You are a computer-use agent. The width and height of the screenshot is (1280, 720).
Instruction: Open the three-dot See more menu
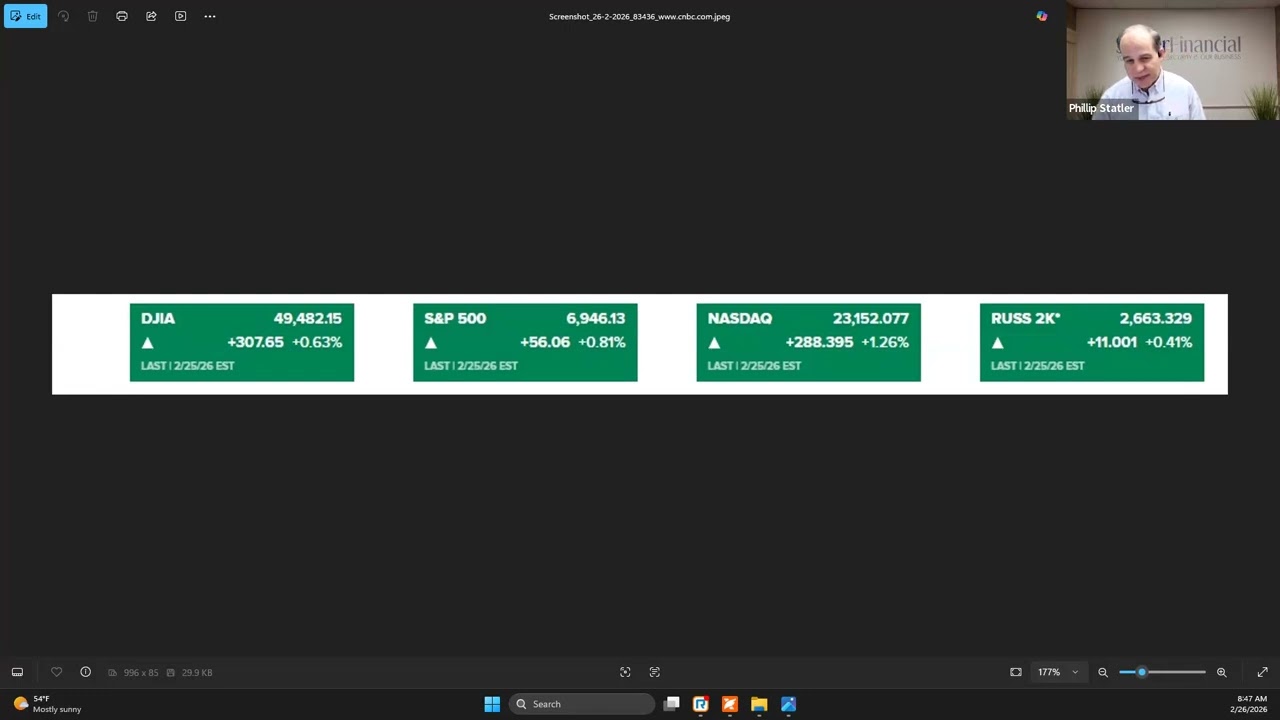tap(210, 16)
